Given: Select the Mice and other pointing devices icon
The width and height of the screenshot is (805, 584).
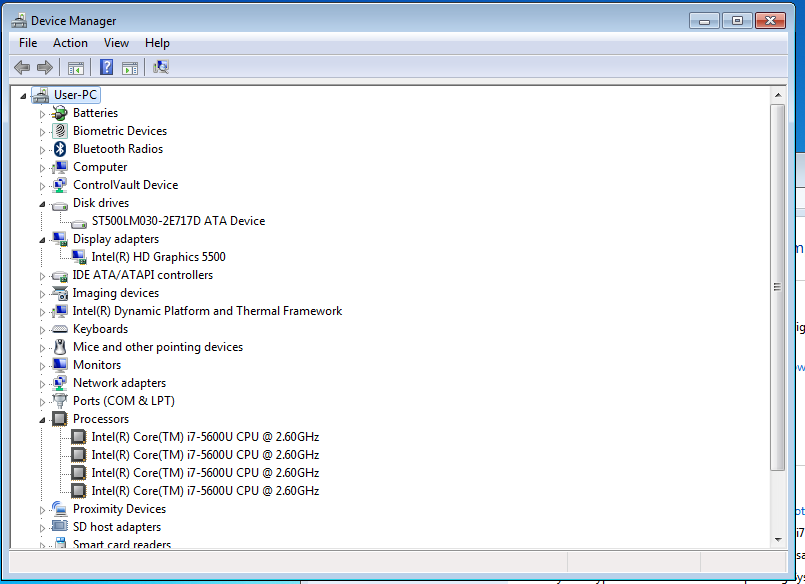Looking at the screenshot, I should (x=60, y=347).
